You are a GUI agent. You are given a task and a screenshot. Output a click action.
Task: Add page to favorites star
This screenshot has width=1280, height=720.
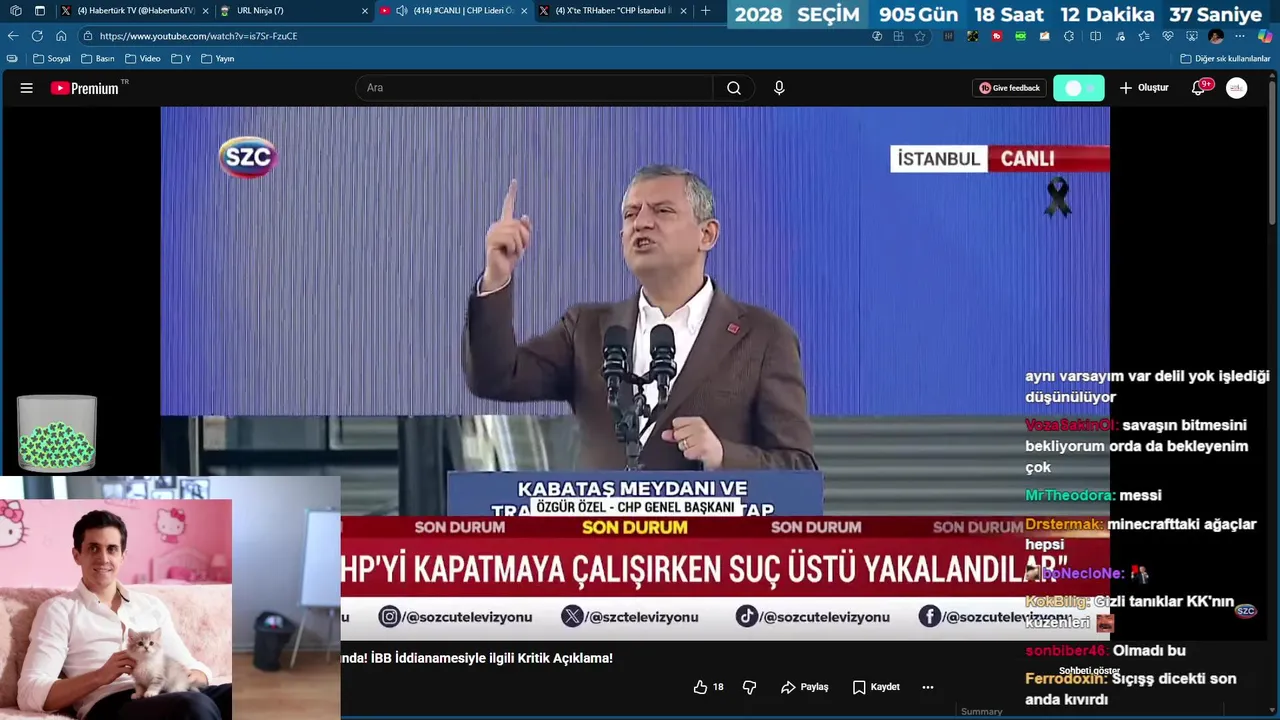pyautogui.click(x=920, y=36)
